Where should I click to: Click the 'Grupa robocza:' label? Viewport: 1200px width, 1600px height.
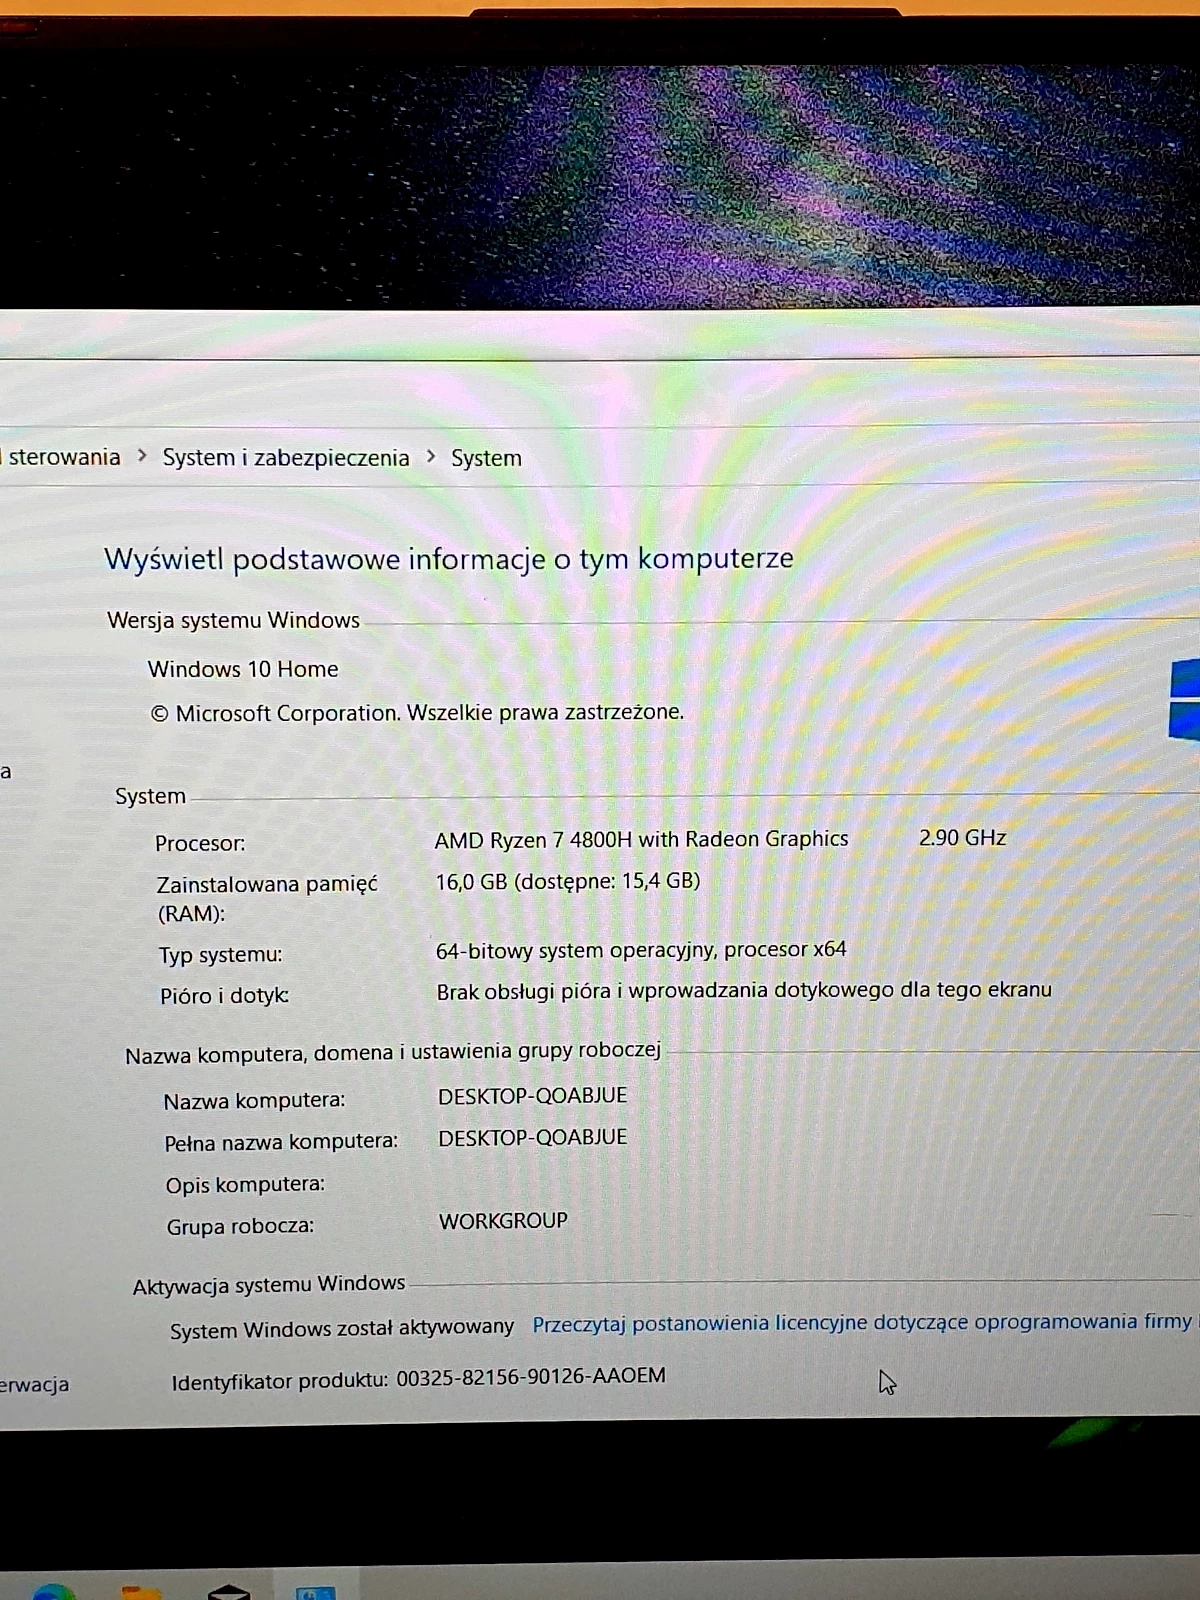[240, 1226]
